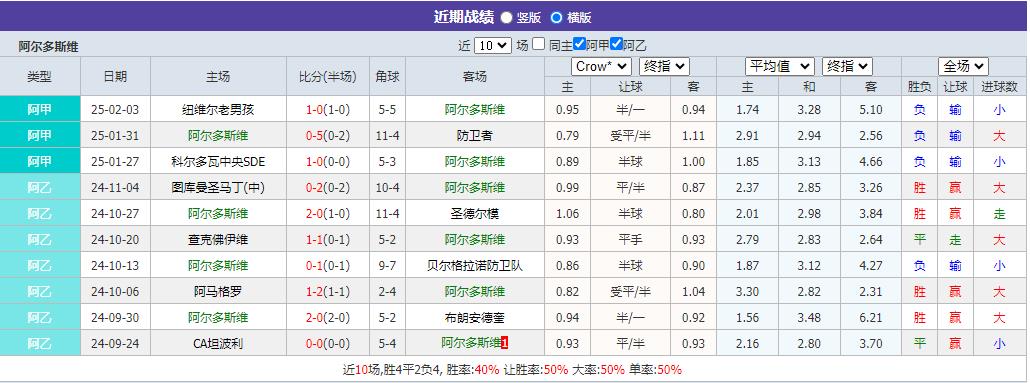Open the 终指 dropdown beside 平均值

(x=847, y=66)
